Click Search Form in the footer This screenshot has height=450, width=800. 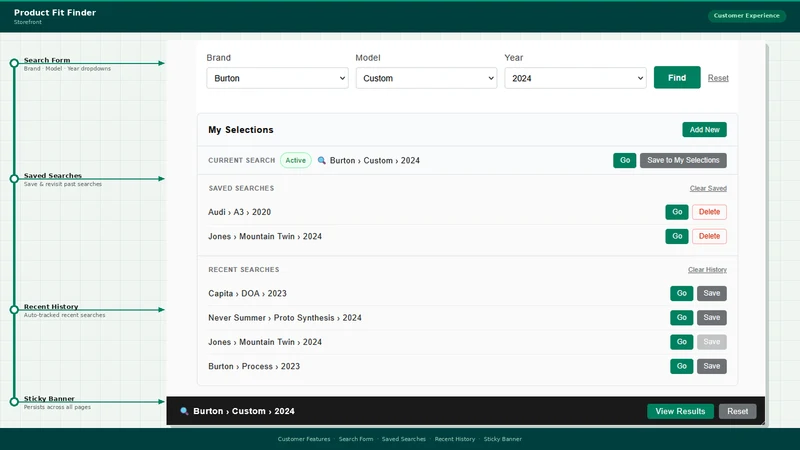(356, 439)
